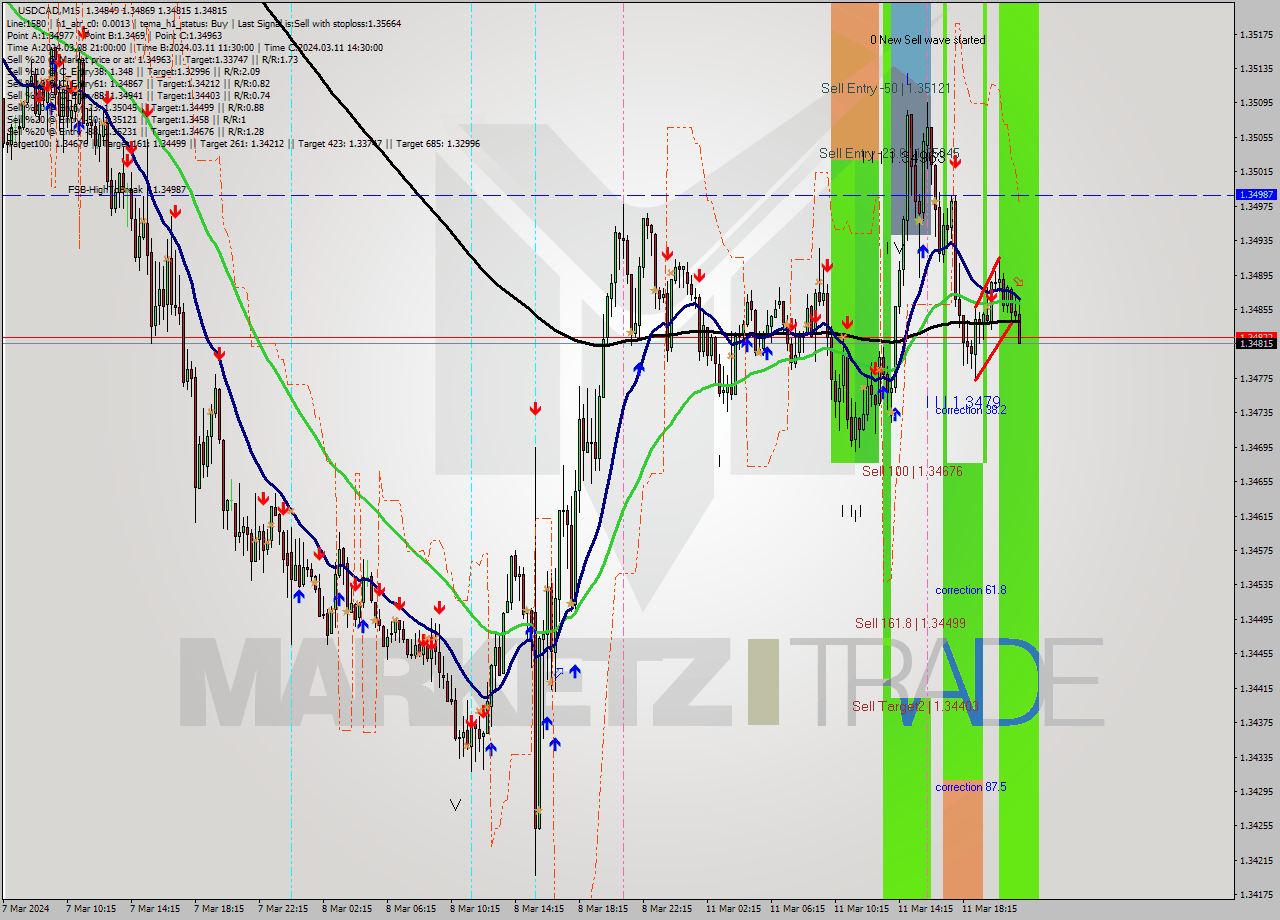Screen dimensions: 1280x920
Task: Click the '8 Mar 22:15' time label
Action: point(668,910)
